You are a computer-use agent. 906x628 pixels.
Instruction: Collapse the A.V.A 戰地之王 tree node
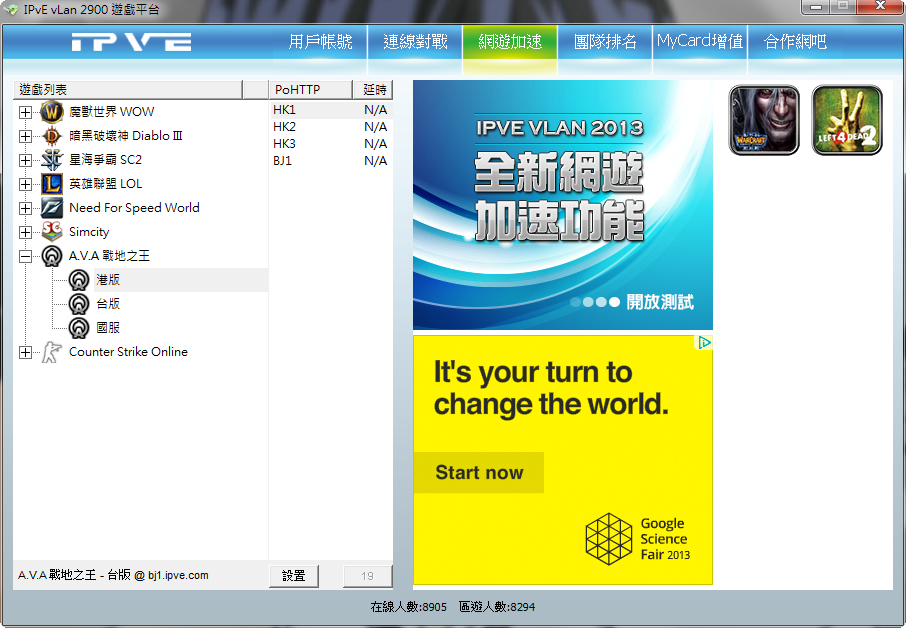click(x=25, y=256)
